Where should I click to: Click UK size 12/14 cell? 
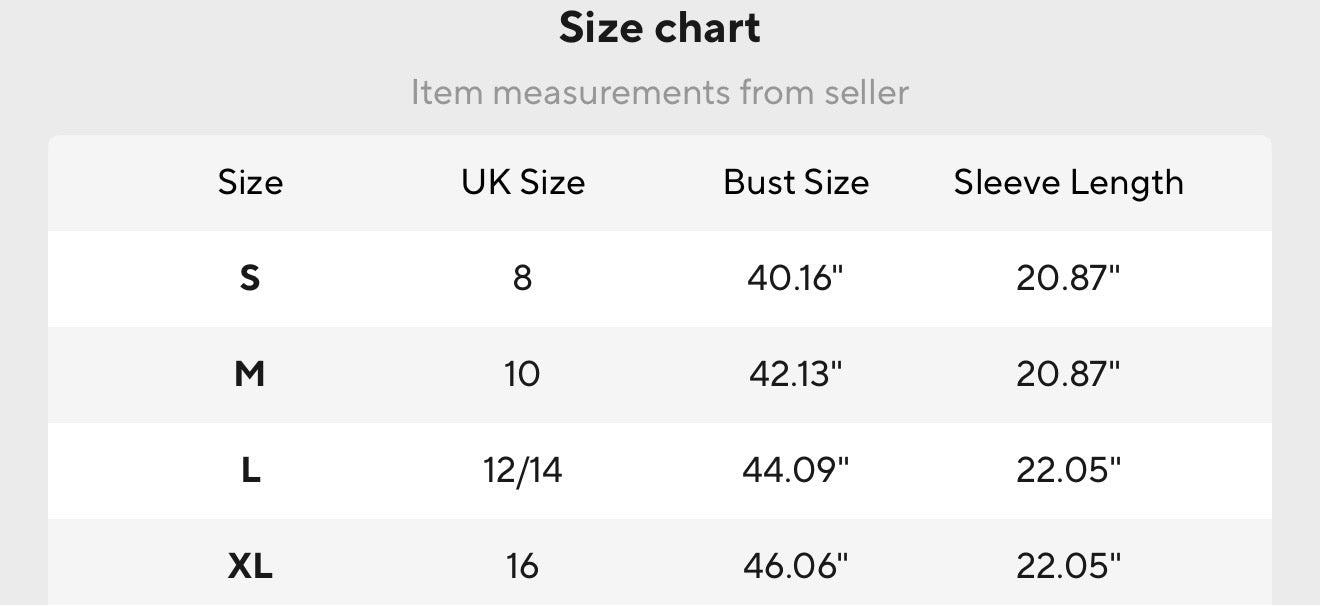(x=523, y=470)
